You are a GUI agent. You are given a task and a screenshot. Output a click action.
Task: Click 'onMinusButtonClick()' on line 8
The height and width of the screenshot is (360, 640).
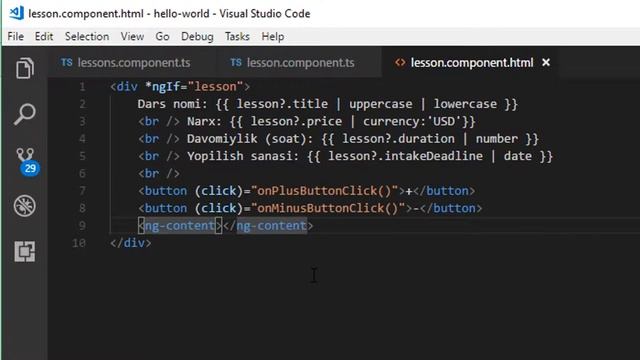pyautogui.click(x=328, y=208)
